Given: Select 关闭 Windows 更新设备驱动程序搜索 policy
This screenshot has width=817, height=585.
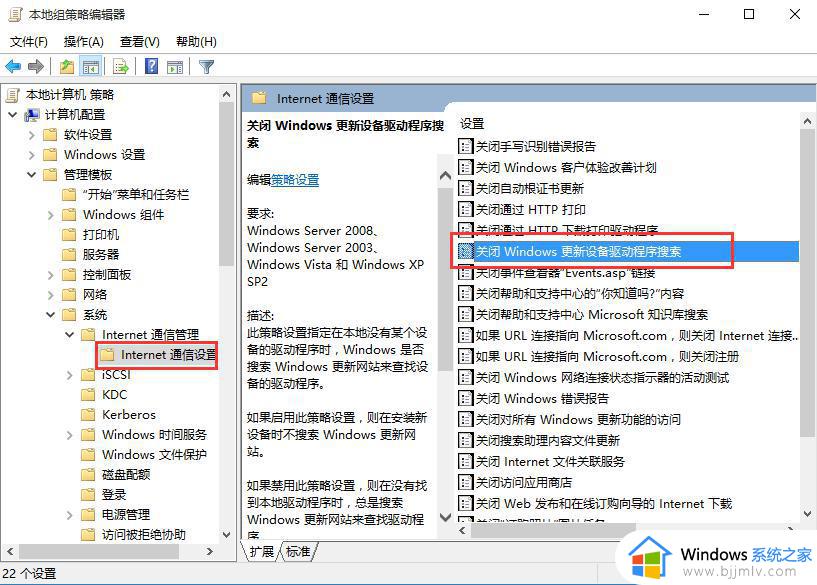Looking at the screenshot, I should pos(628,251).
